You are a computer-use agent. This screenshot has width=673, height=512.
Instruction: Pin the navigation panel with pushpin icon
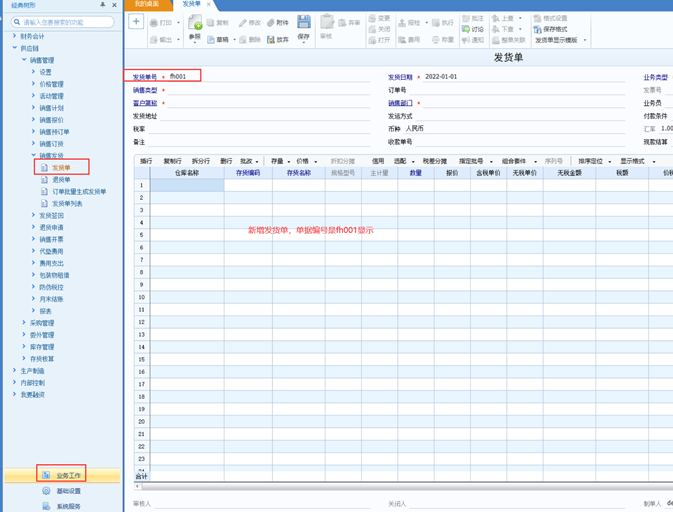[x=103, y=5]
